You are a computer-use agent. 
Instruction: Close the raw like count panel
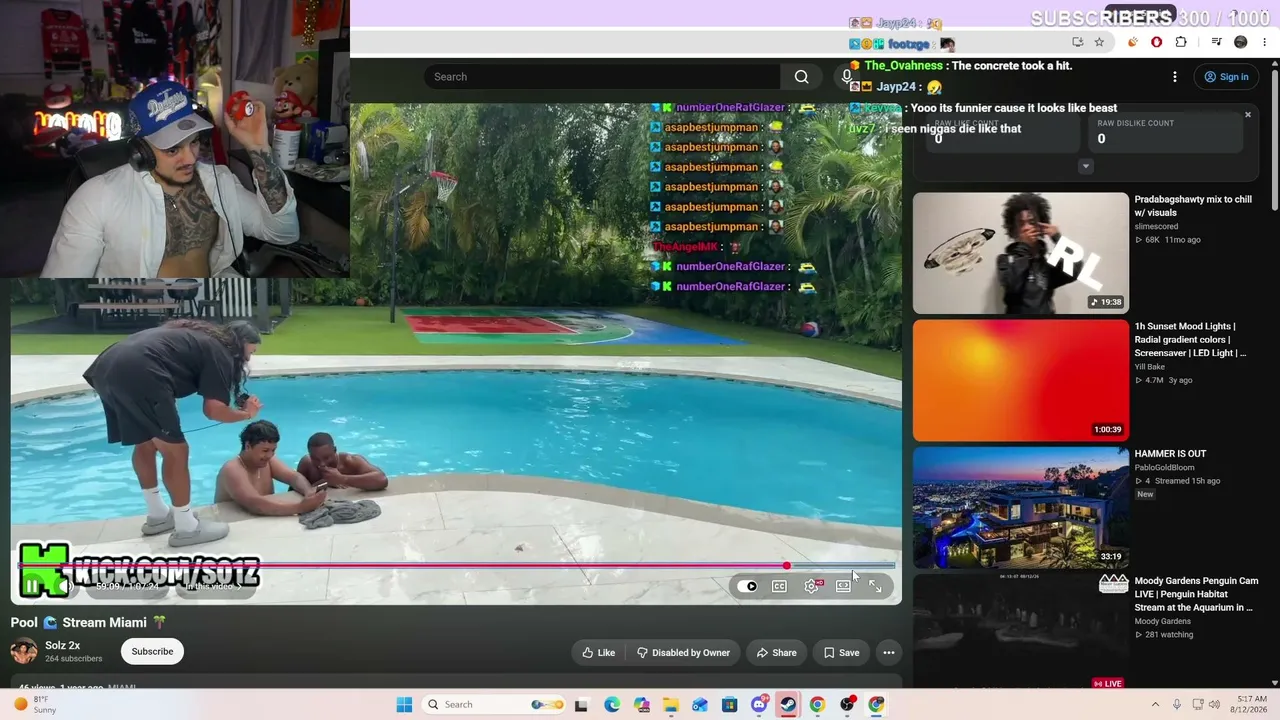pyautogui.click(x=1248, y=115)
